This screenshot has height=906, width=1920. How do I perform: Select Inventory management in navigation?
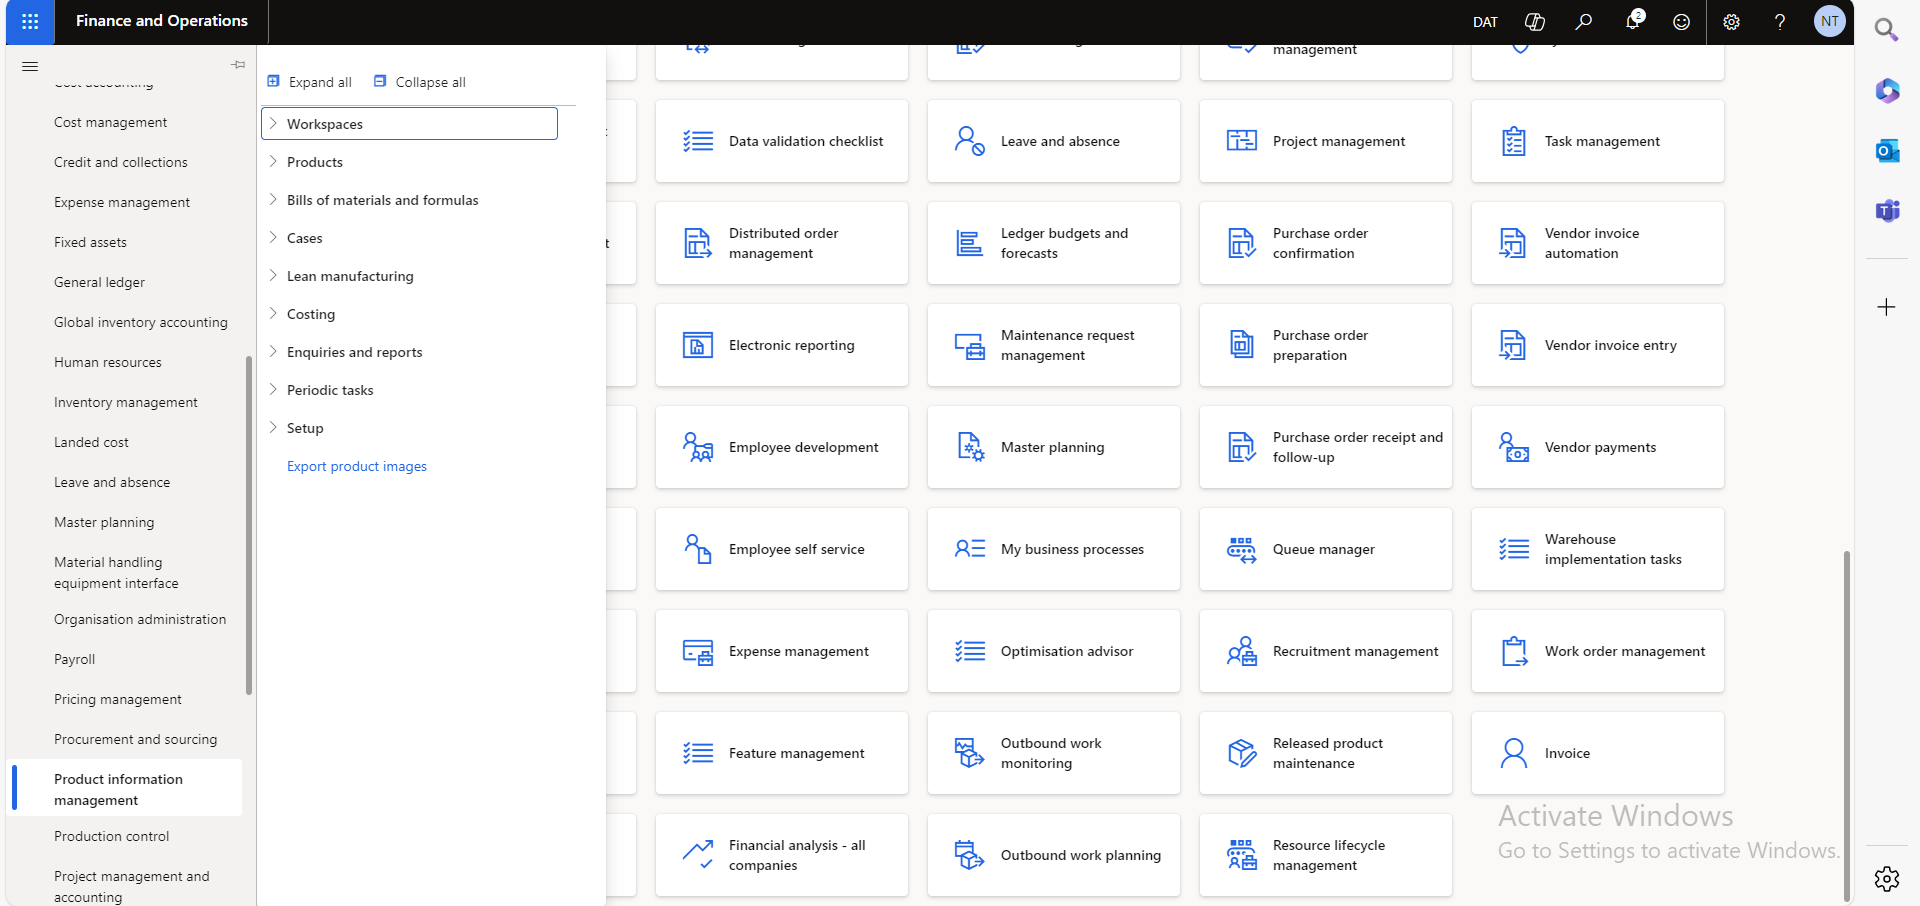tap(126, 402)
